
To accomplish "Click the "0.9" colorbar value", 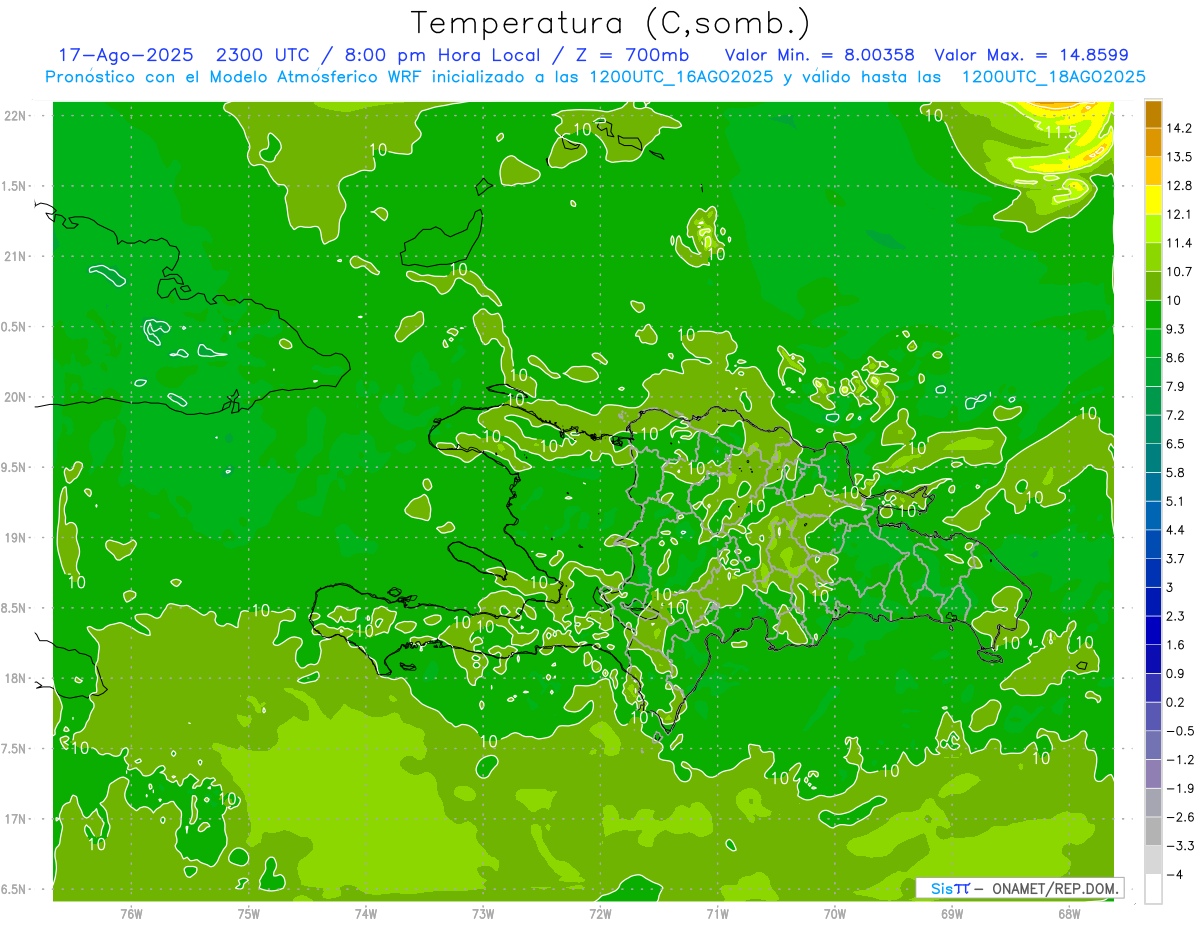I will pos(1176,673).
